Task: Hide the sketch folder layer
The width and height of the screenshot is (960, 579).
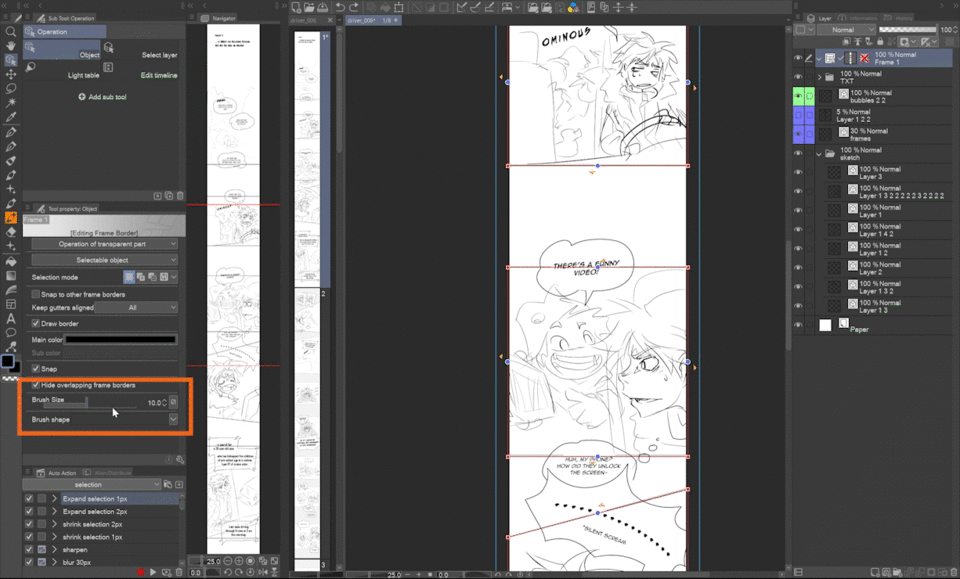Action: (798, 154)
